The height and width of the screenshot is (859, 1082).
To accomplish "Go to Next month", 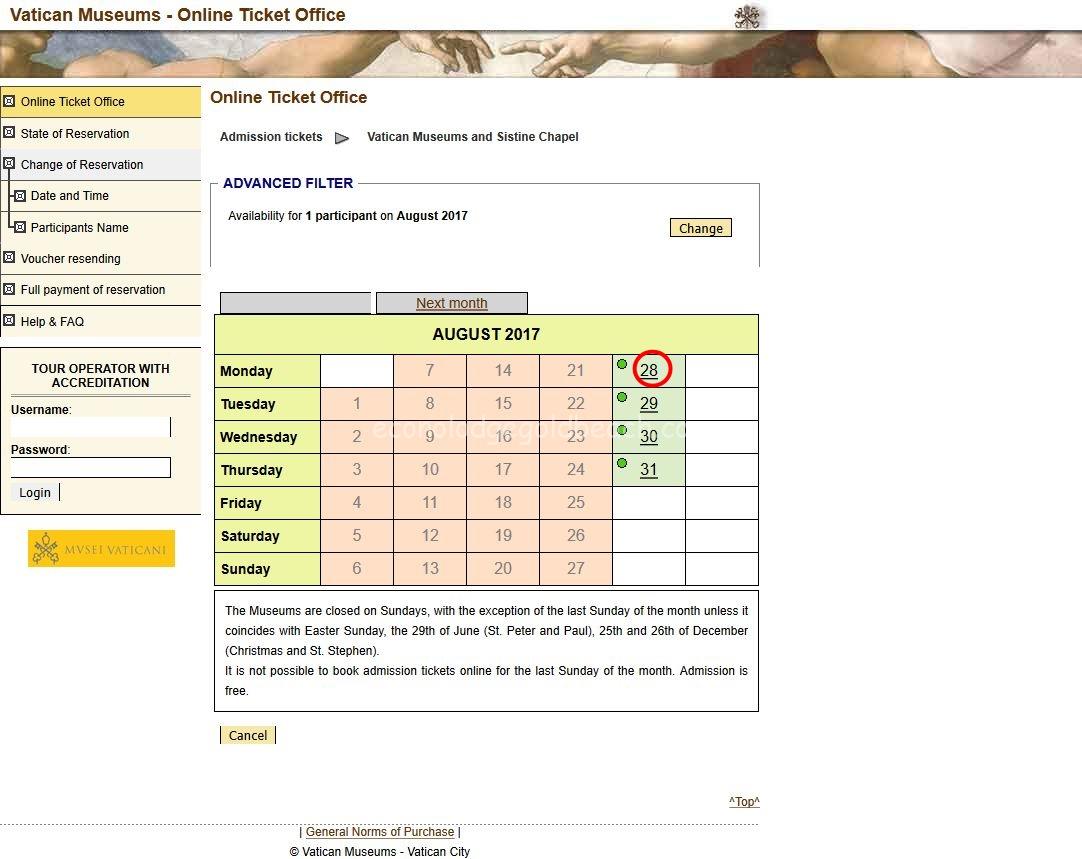I will pyautogui.click(x=451, y=303).
